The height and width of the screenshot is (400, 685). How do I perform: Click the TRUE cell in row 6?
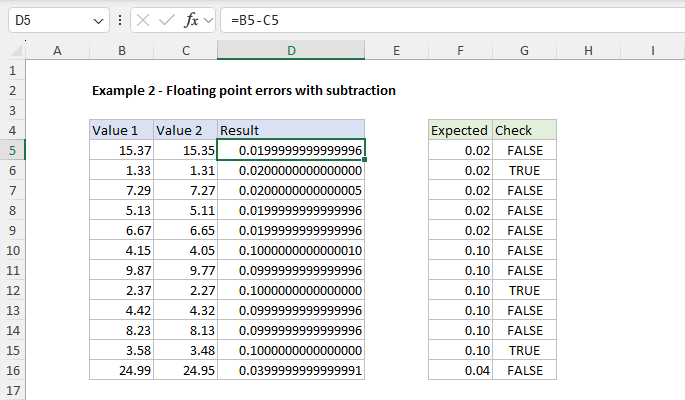pyautogui.click(x=524, y=170)
